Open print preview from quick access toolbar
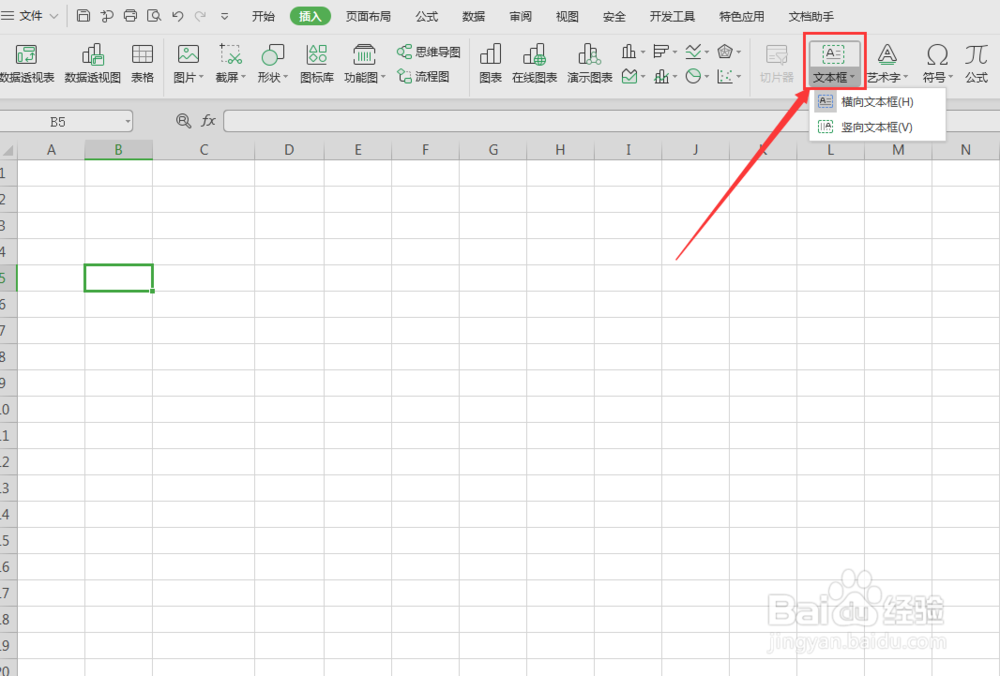 pyautogui.click(x=154, y=16)
